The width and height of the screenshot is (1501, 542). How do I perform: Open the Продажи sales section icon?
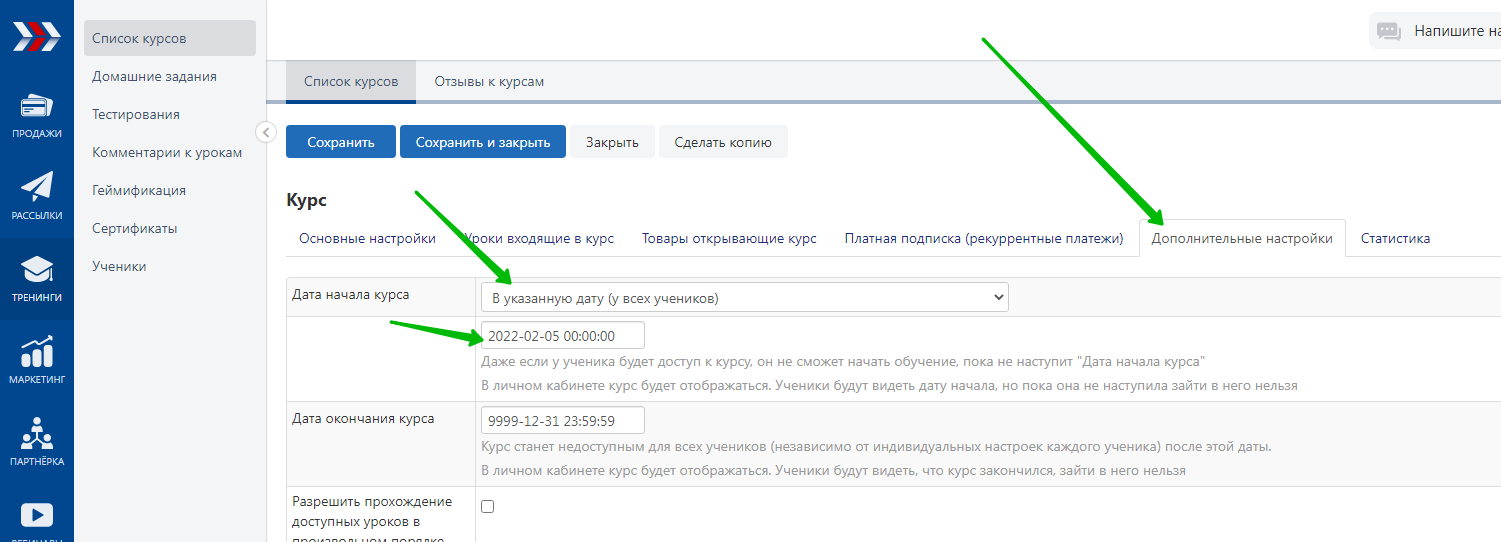point(37,108)
